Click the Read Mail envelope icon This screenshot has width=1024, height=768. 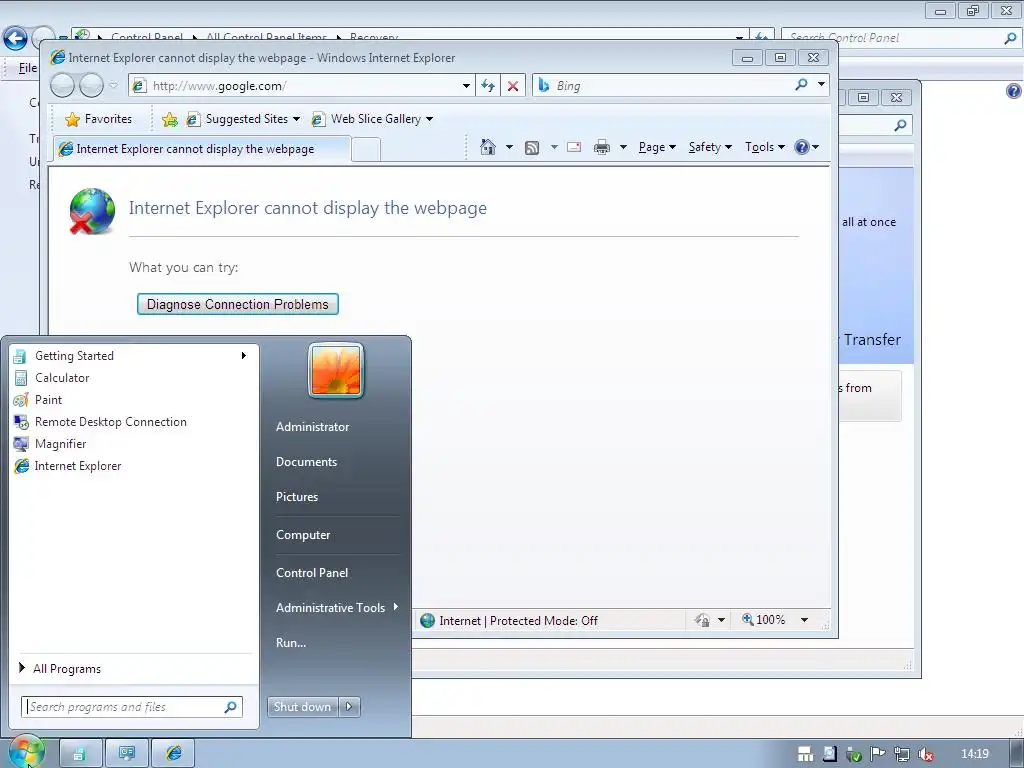click(574, 147)
